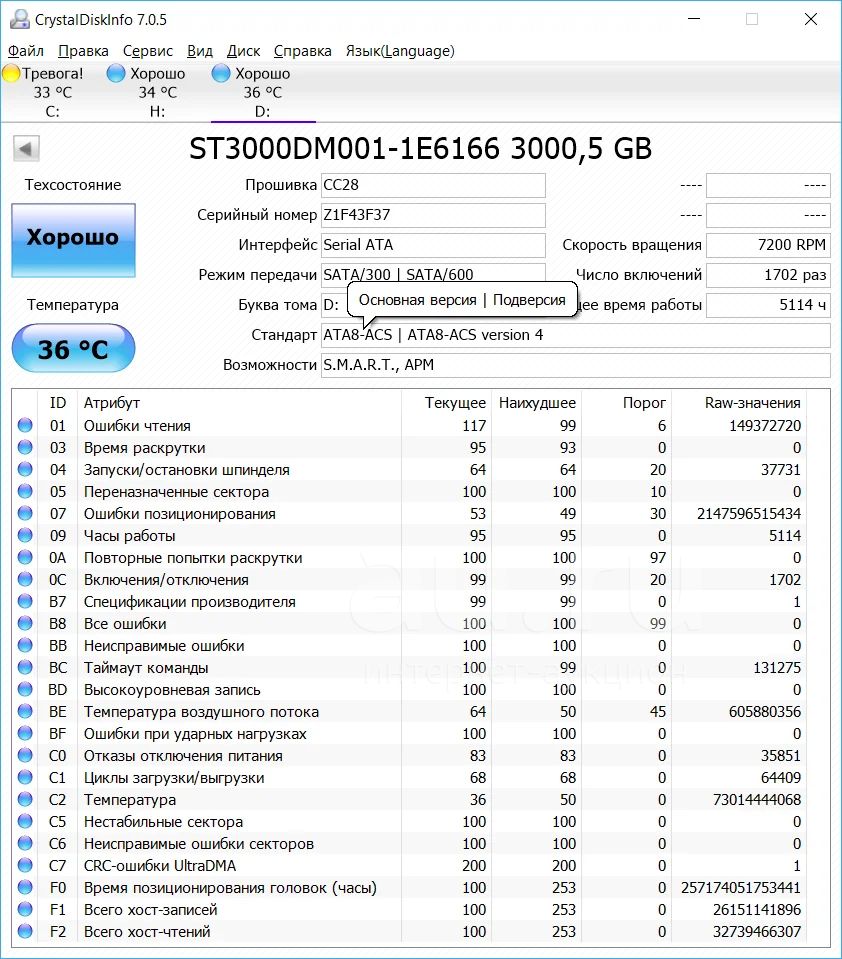Click the Режим передачи field SATA/300 | SATA/600
This screenshot has height=959, width=842.
point(433,275)
